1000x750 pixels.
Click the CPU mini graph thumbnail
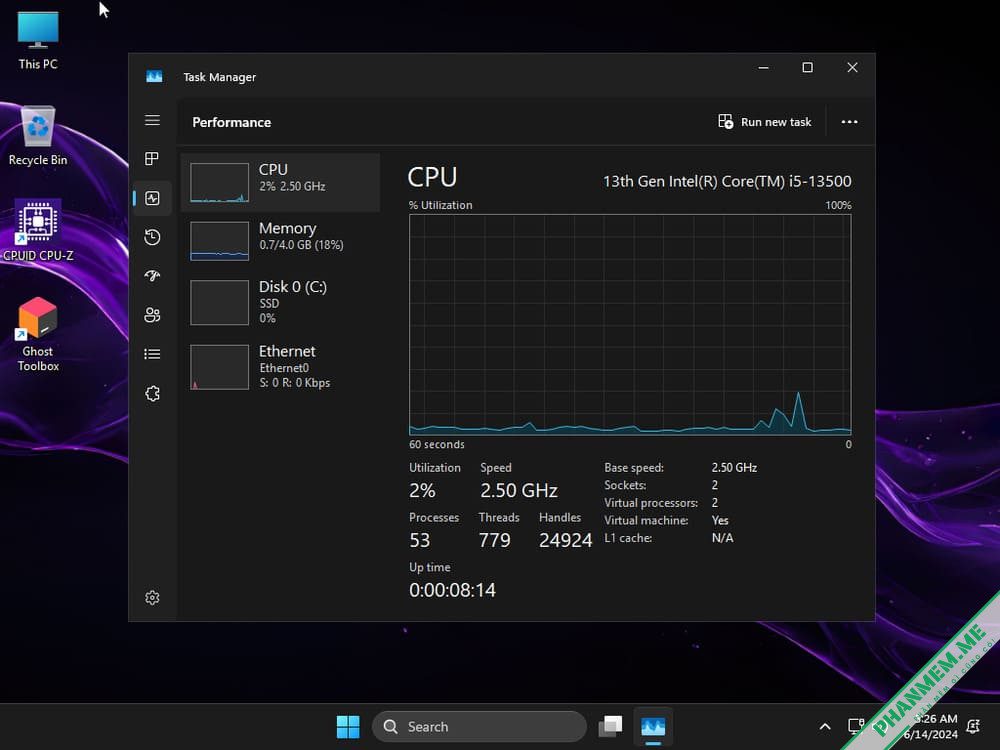(219, 183)
